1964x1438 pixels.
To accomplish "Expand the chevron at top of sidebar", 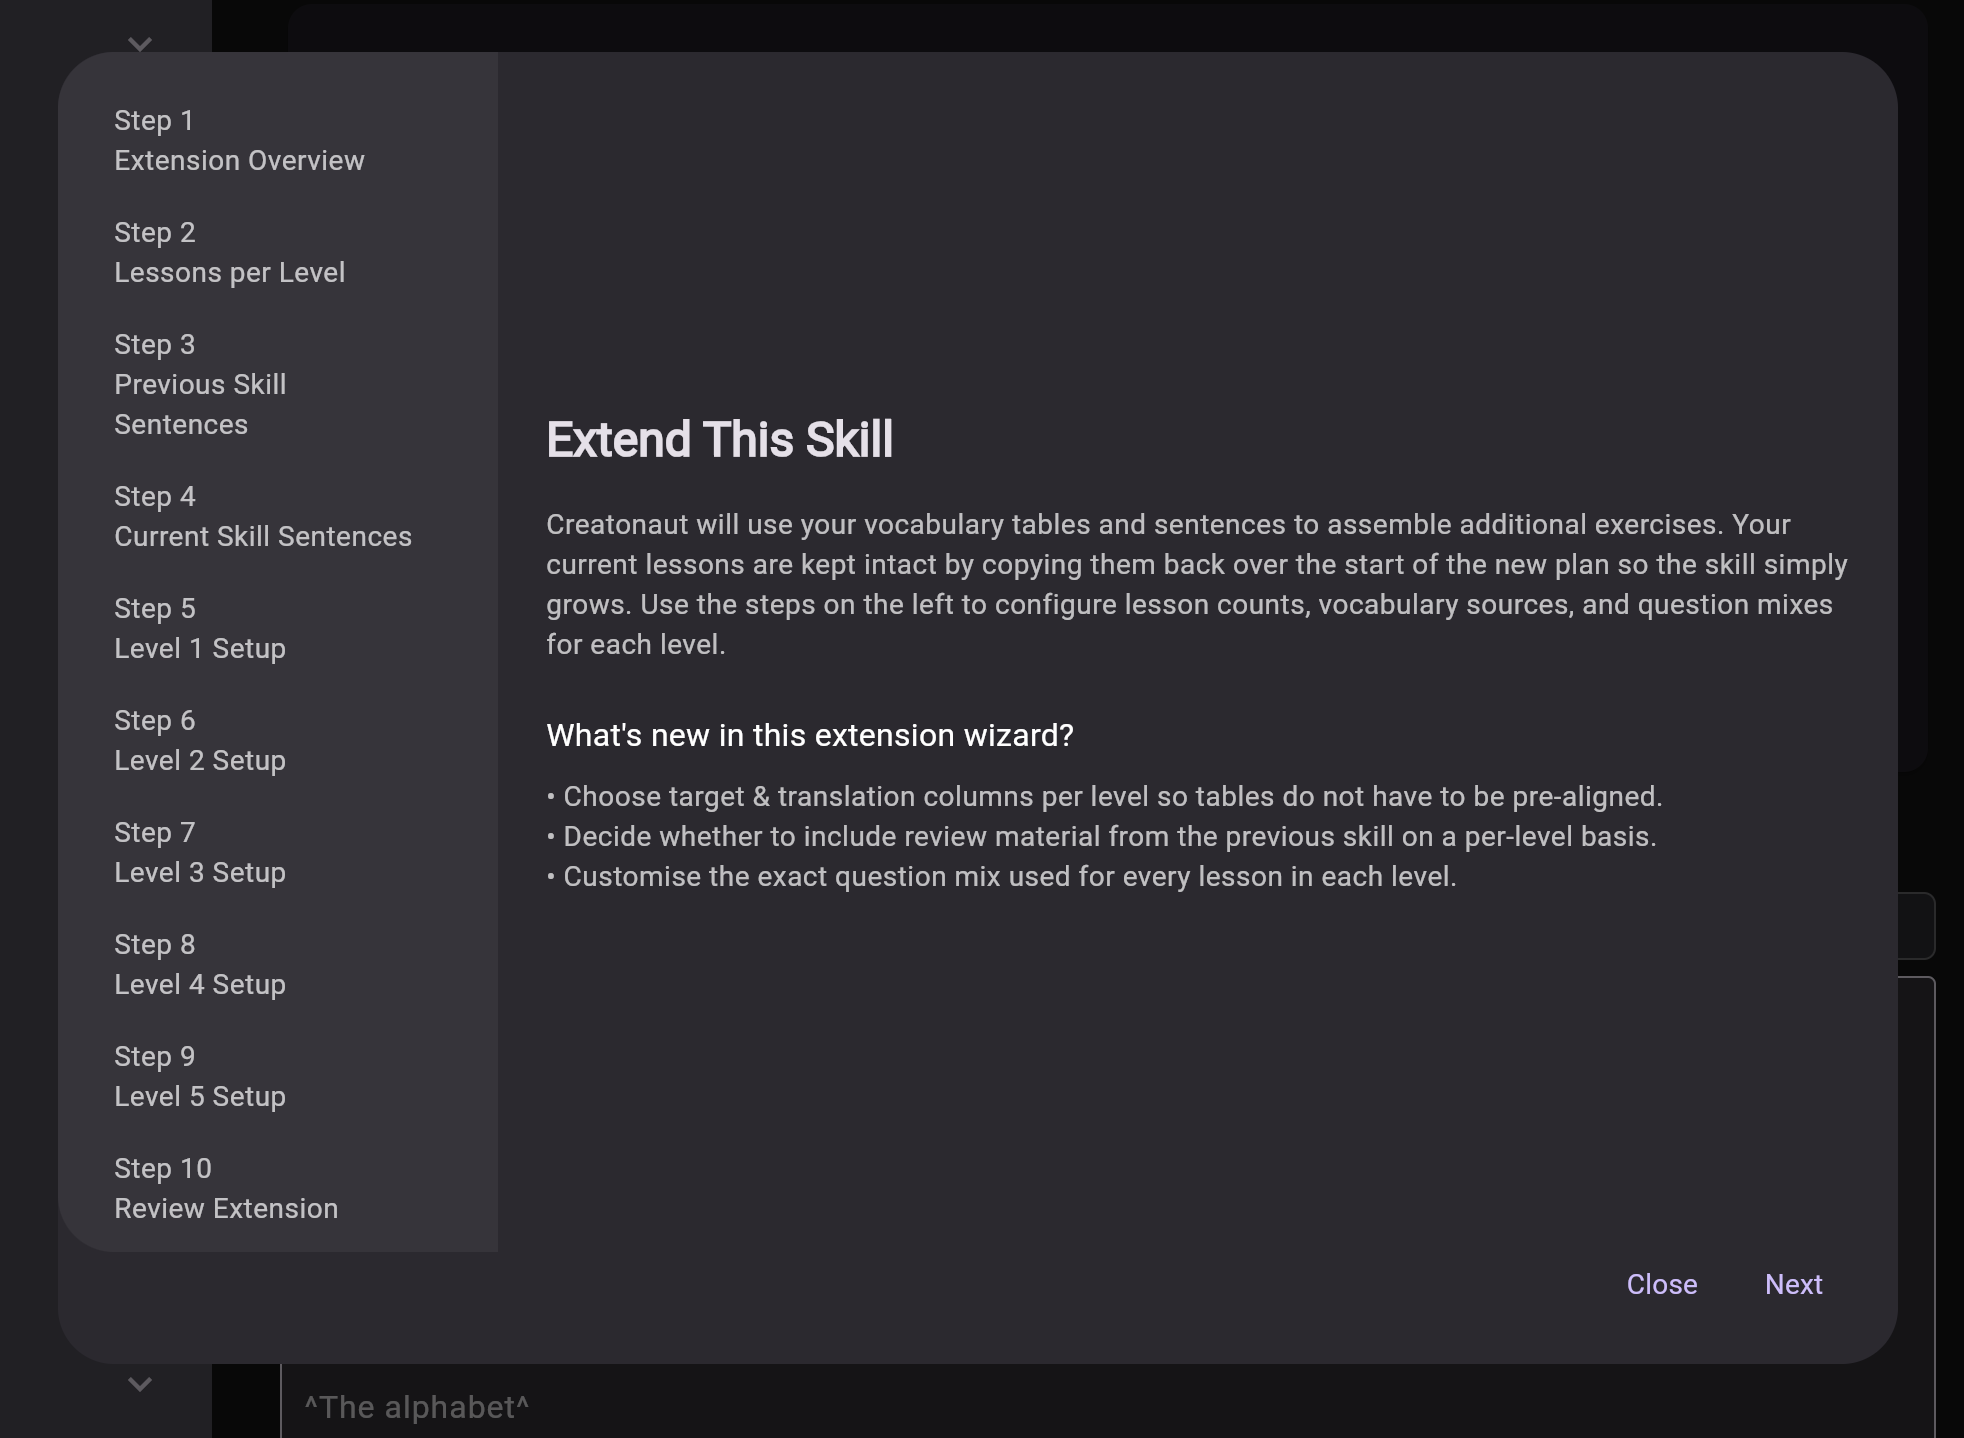I will (140, 44).
